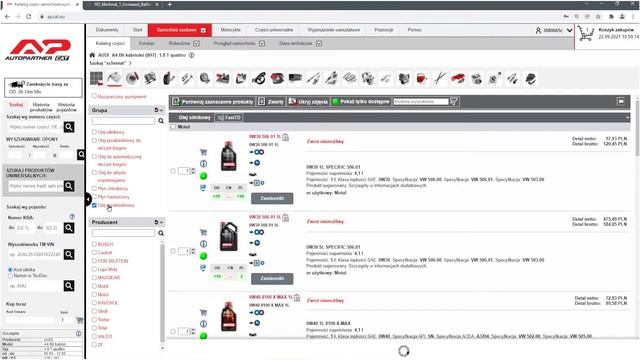Add 0W40 8100 X MAX to cart
The image size is (640, 360).
pos(203,313)
